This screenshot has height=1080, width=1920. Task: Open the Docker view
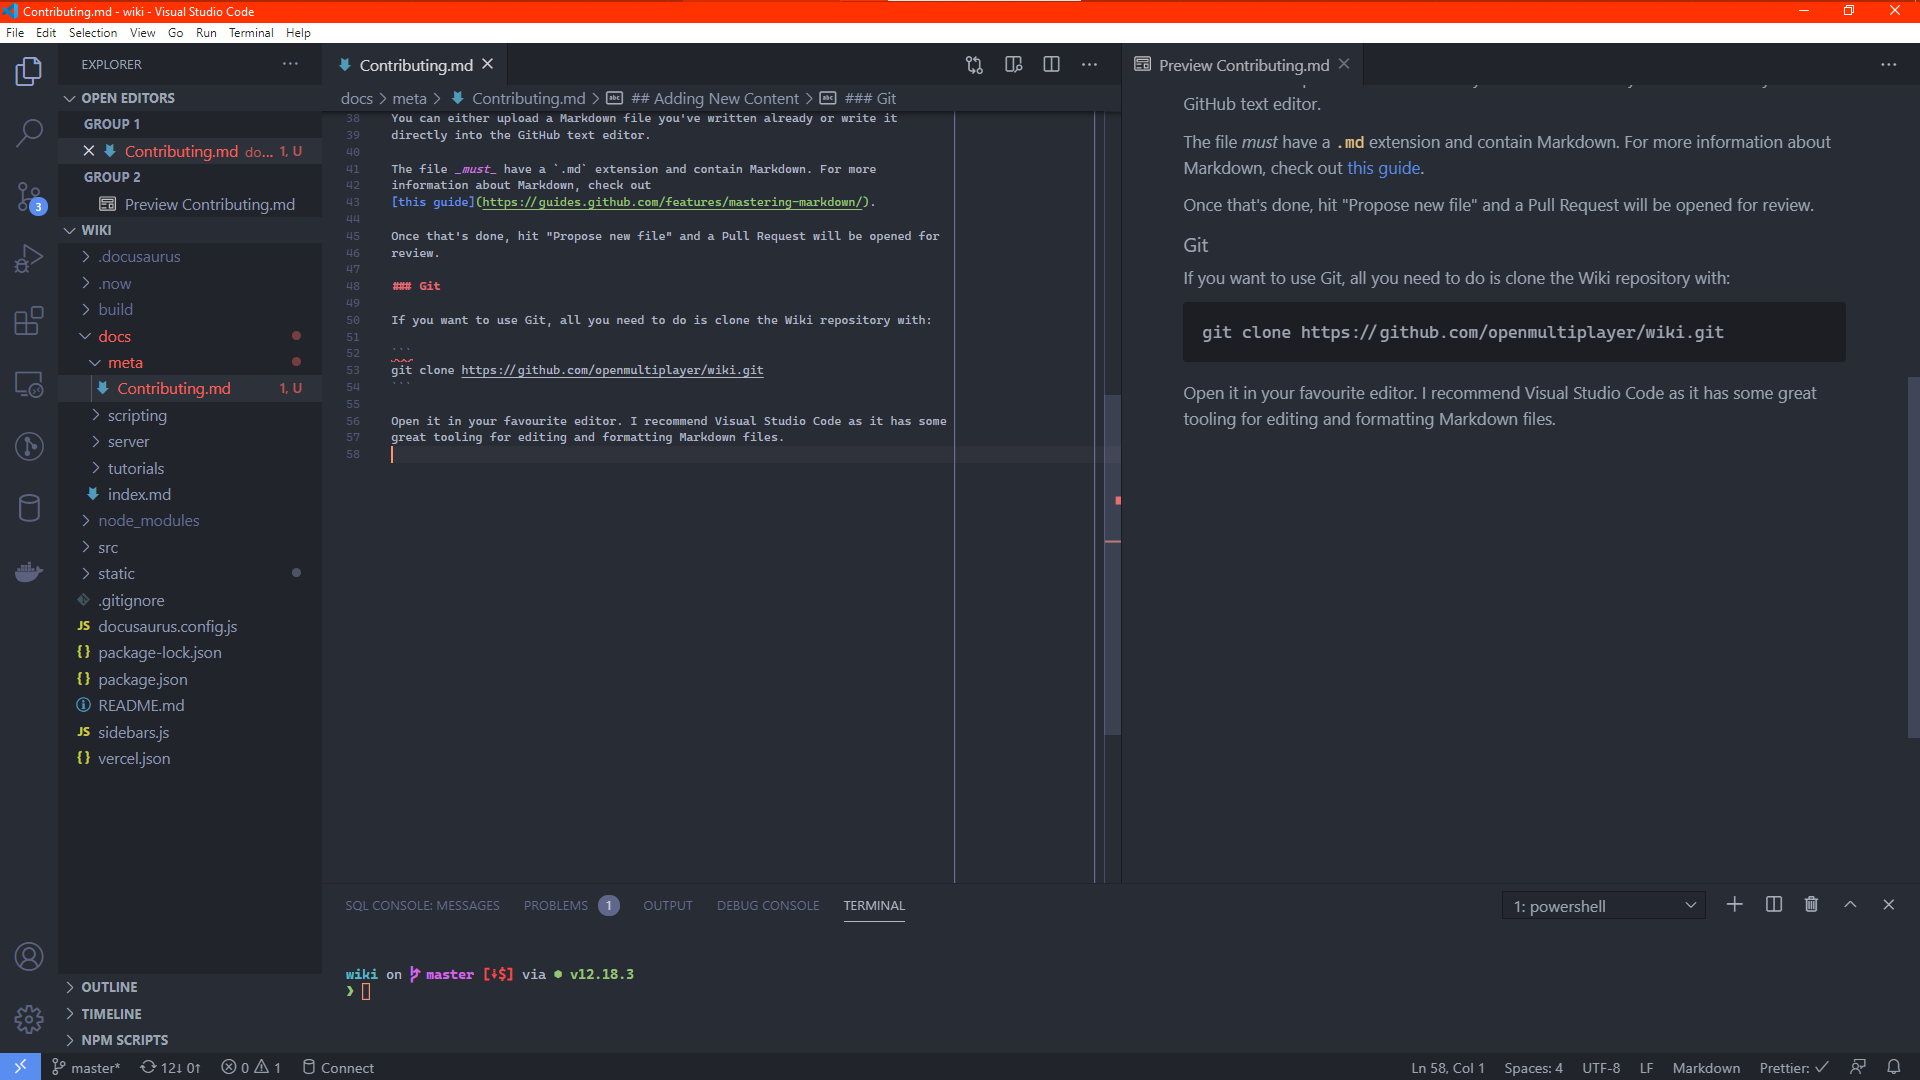[29, 571]
